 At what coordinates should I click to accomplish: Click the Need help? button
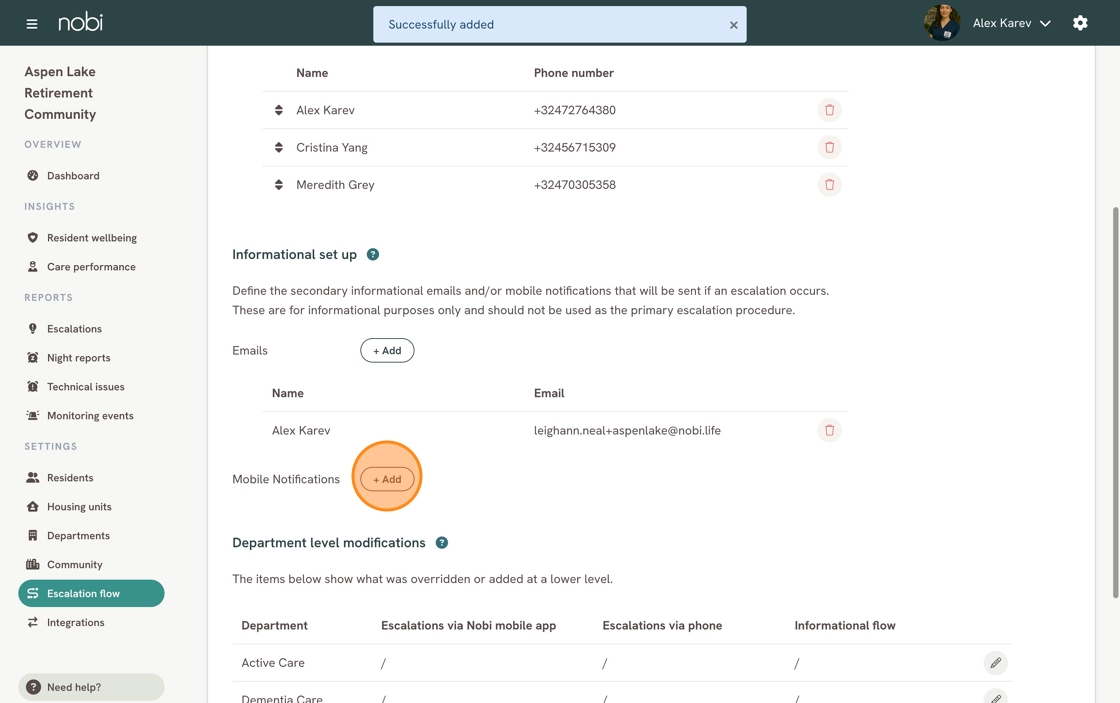pos(91,687)
